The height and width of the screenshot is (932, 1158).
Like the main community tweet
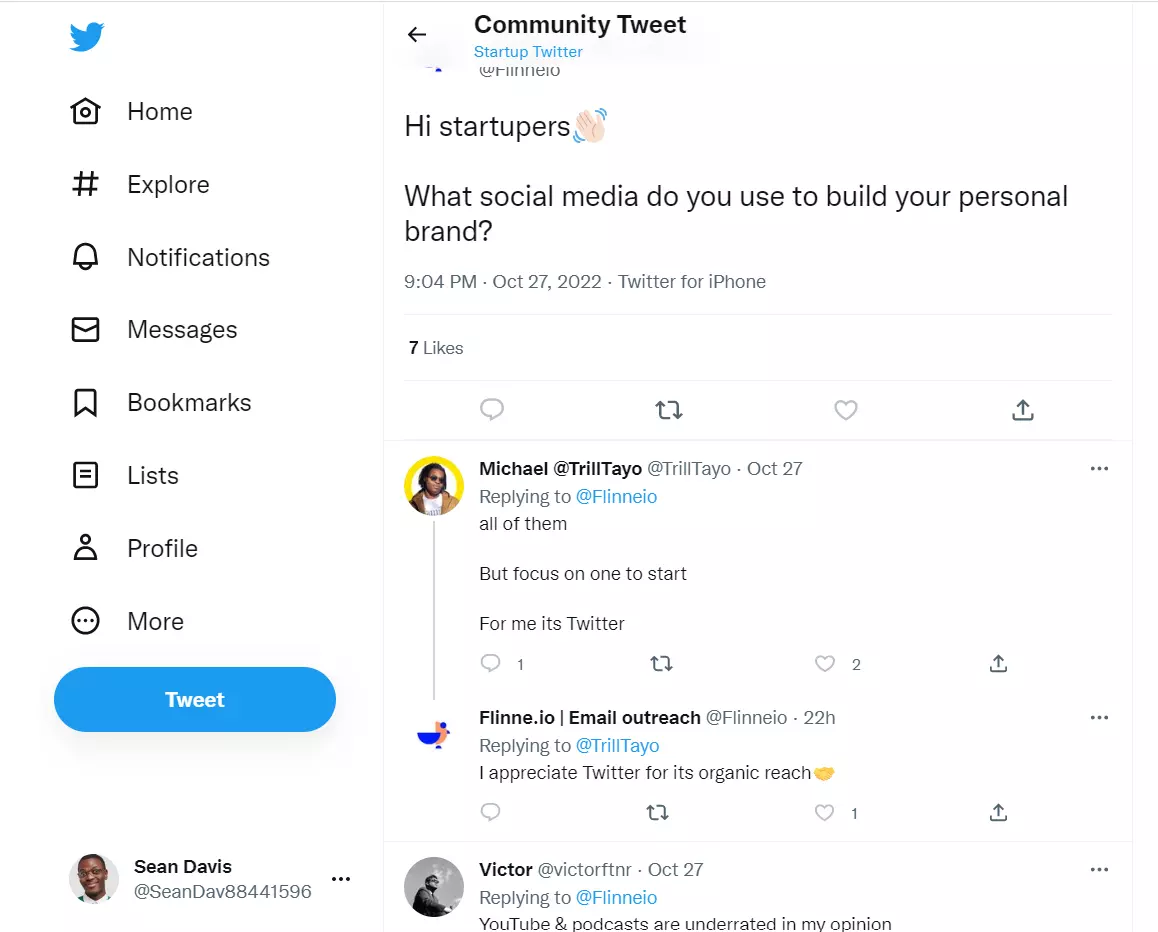pyautogui.click(x=845, y=410)
